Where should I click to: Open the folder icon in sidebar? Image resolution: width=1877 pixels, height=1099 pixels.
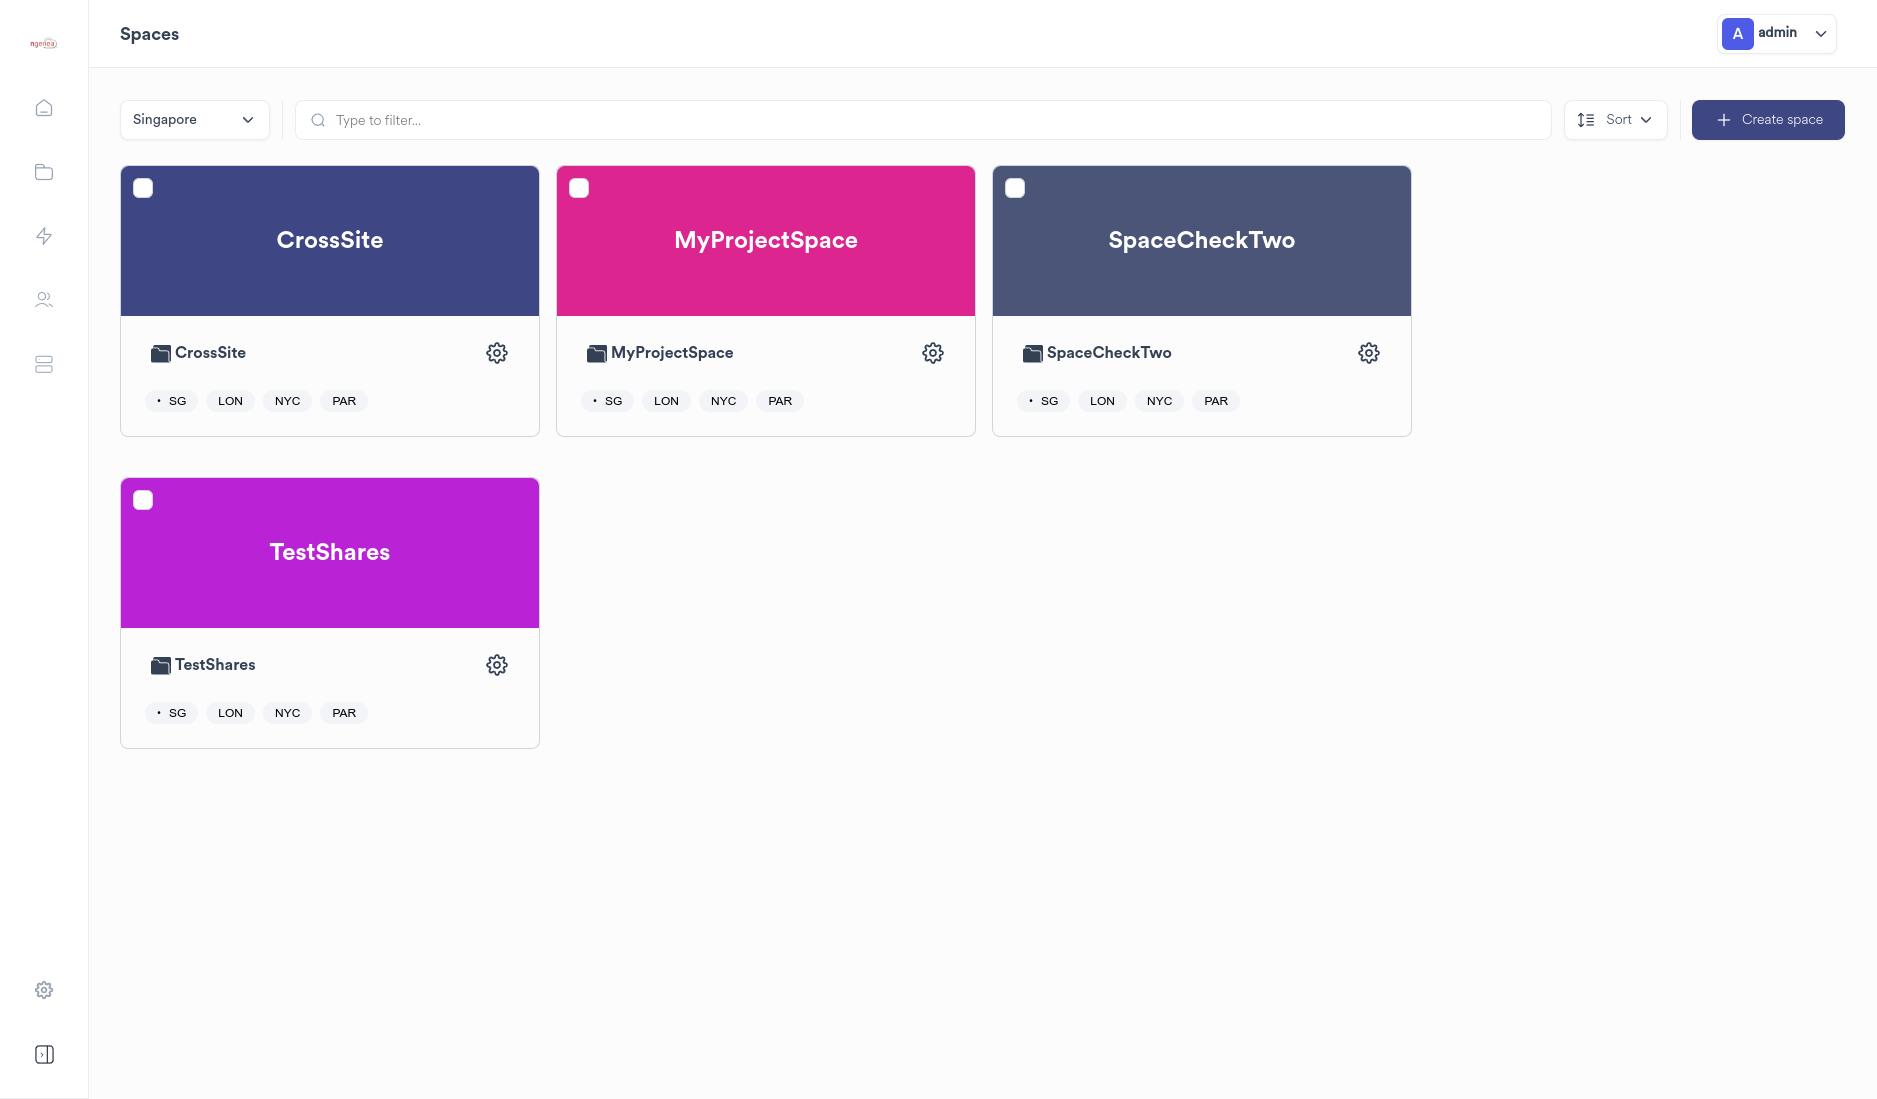[44, 172]
